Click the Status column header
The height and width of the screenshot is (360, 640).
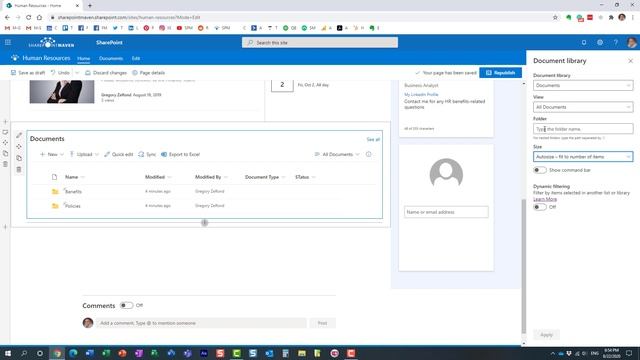point(305,177)
